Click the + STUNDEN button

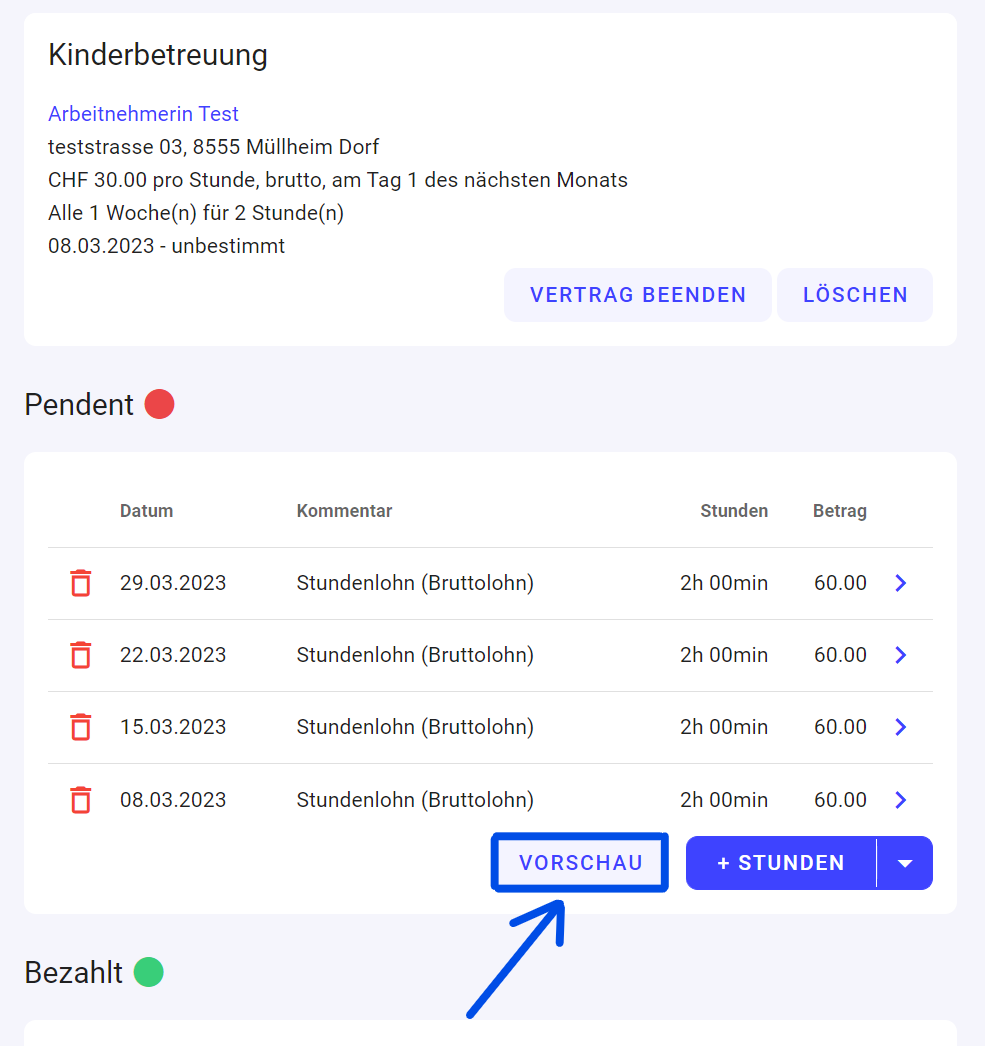pyautogui.click(x=781, y=863)
